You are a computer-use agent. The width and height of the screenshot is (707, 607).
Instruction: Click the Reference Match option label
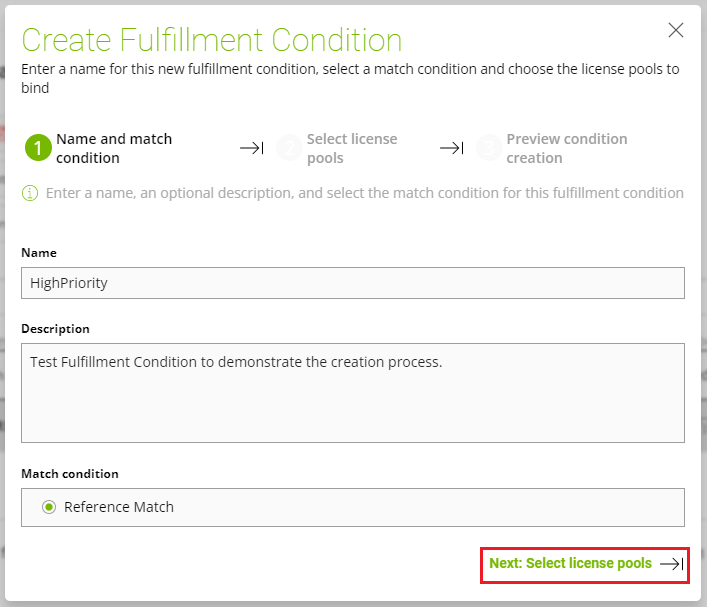coord(119,507)
